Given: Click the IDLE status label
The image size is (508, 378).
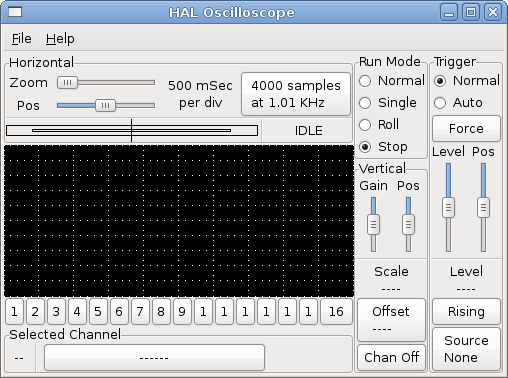Looking at the screenshot, I should coord(308,131).
